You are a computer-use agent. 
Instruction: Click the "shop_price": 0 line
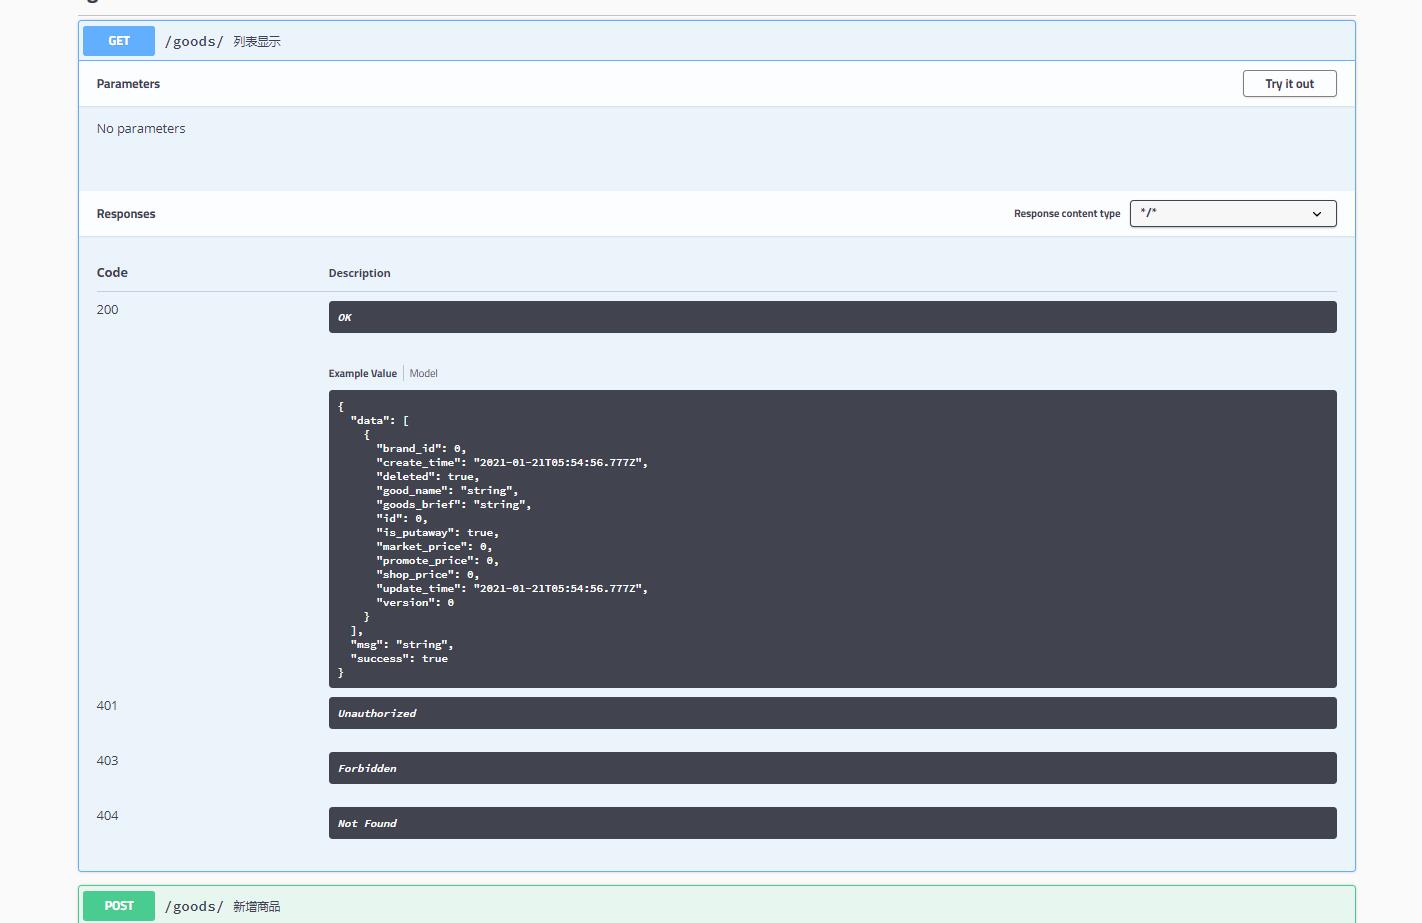tap(428, 575)
